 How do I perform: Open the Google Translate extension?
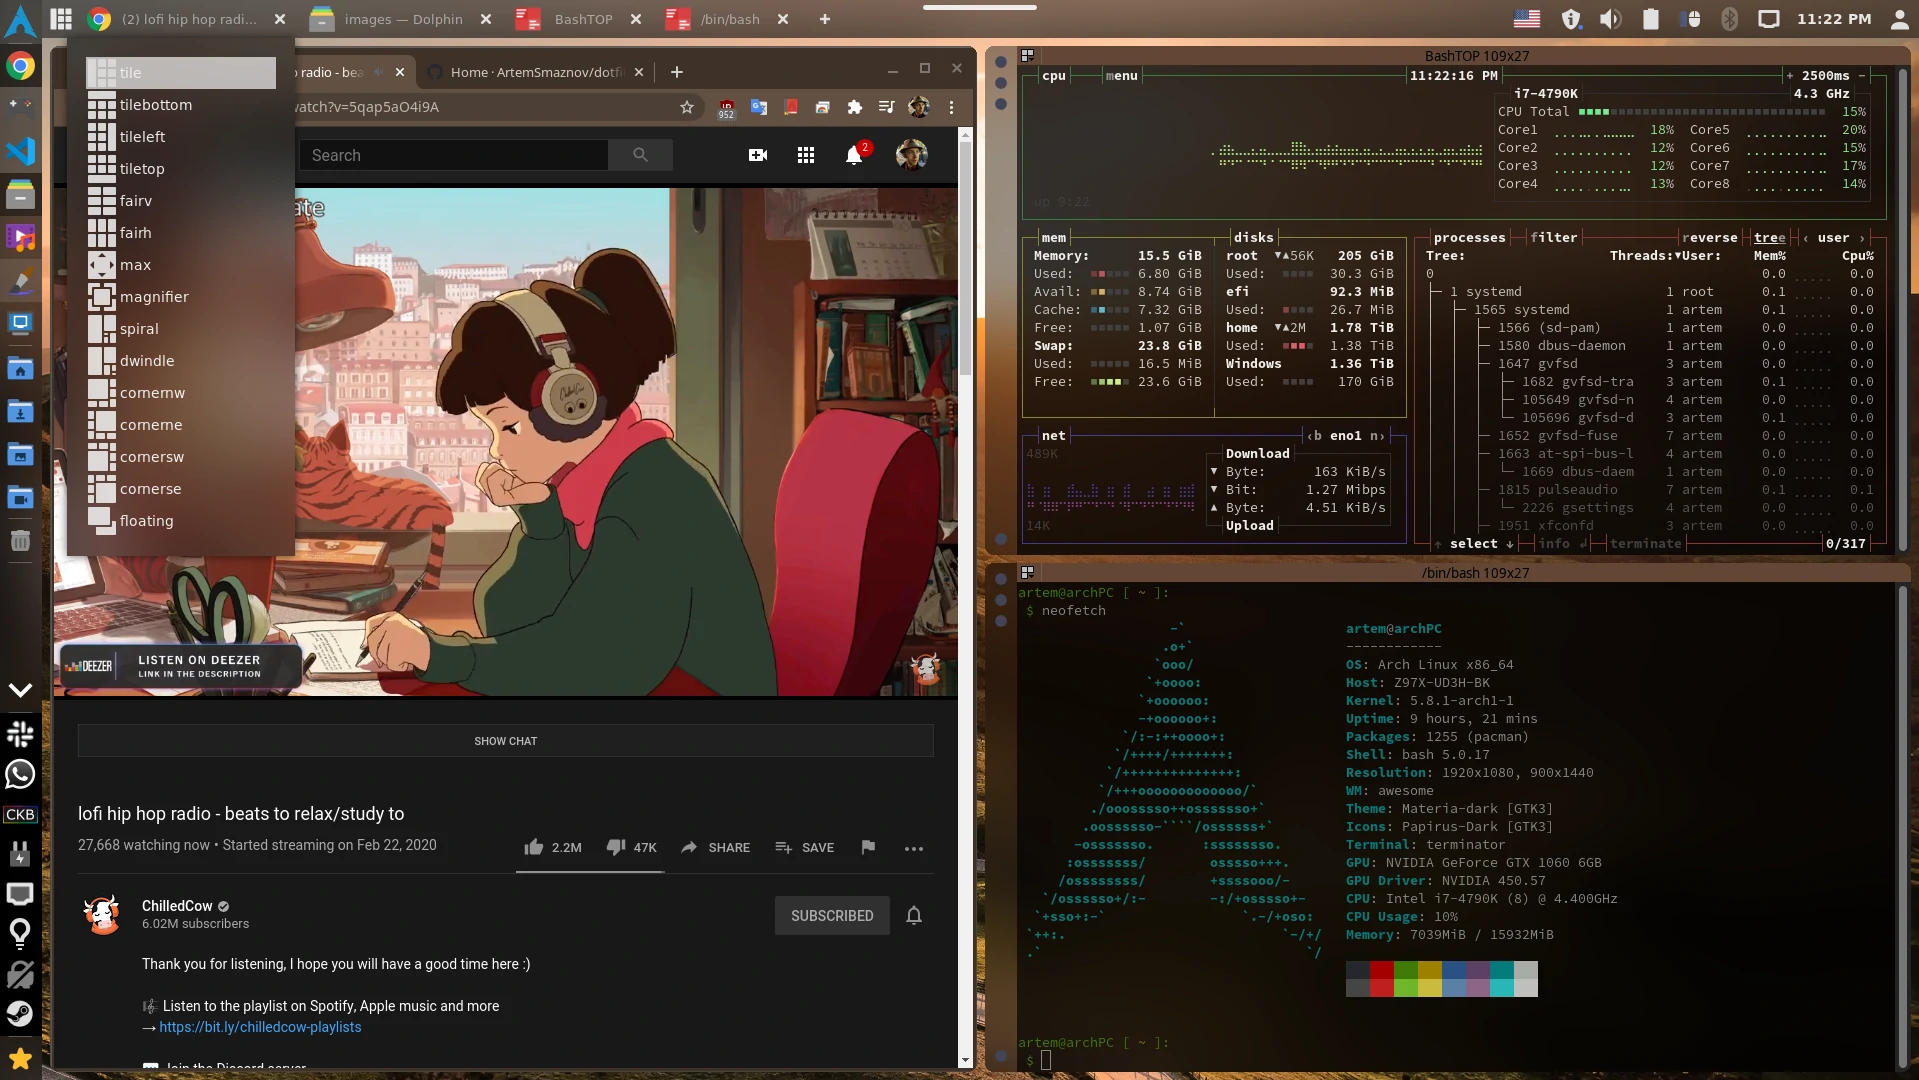759,107
